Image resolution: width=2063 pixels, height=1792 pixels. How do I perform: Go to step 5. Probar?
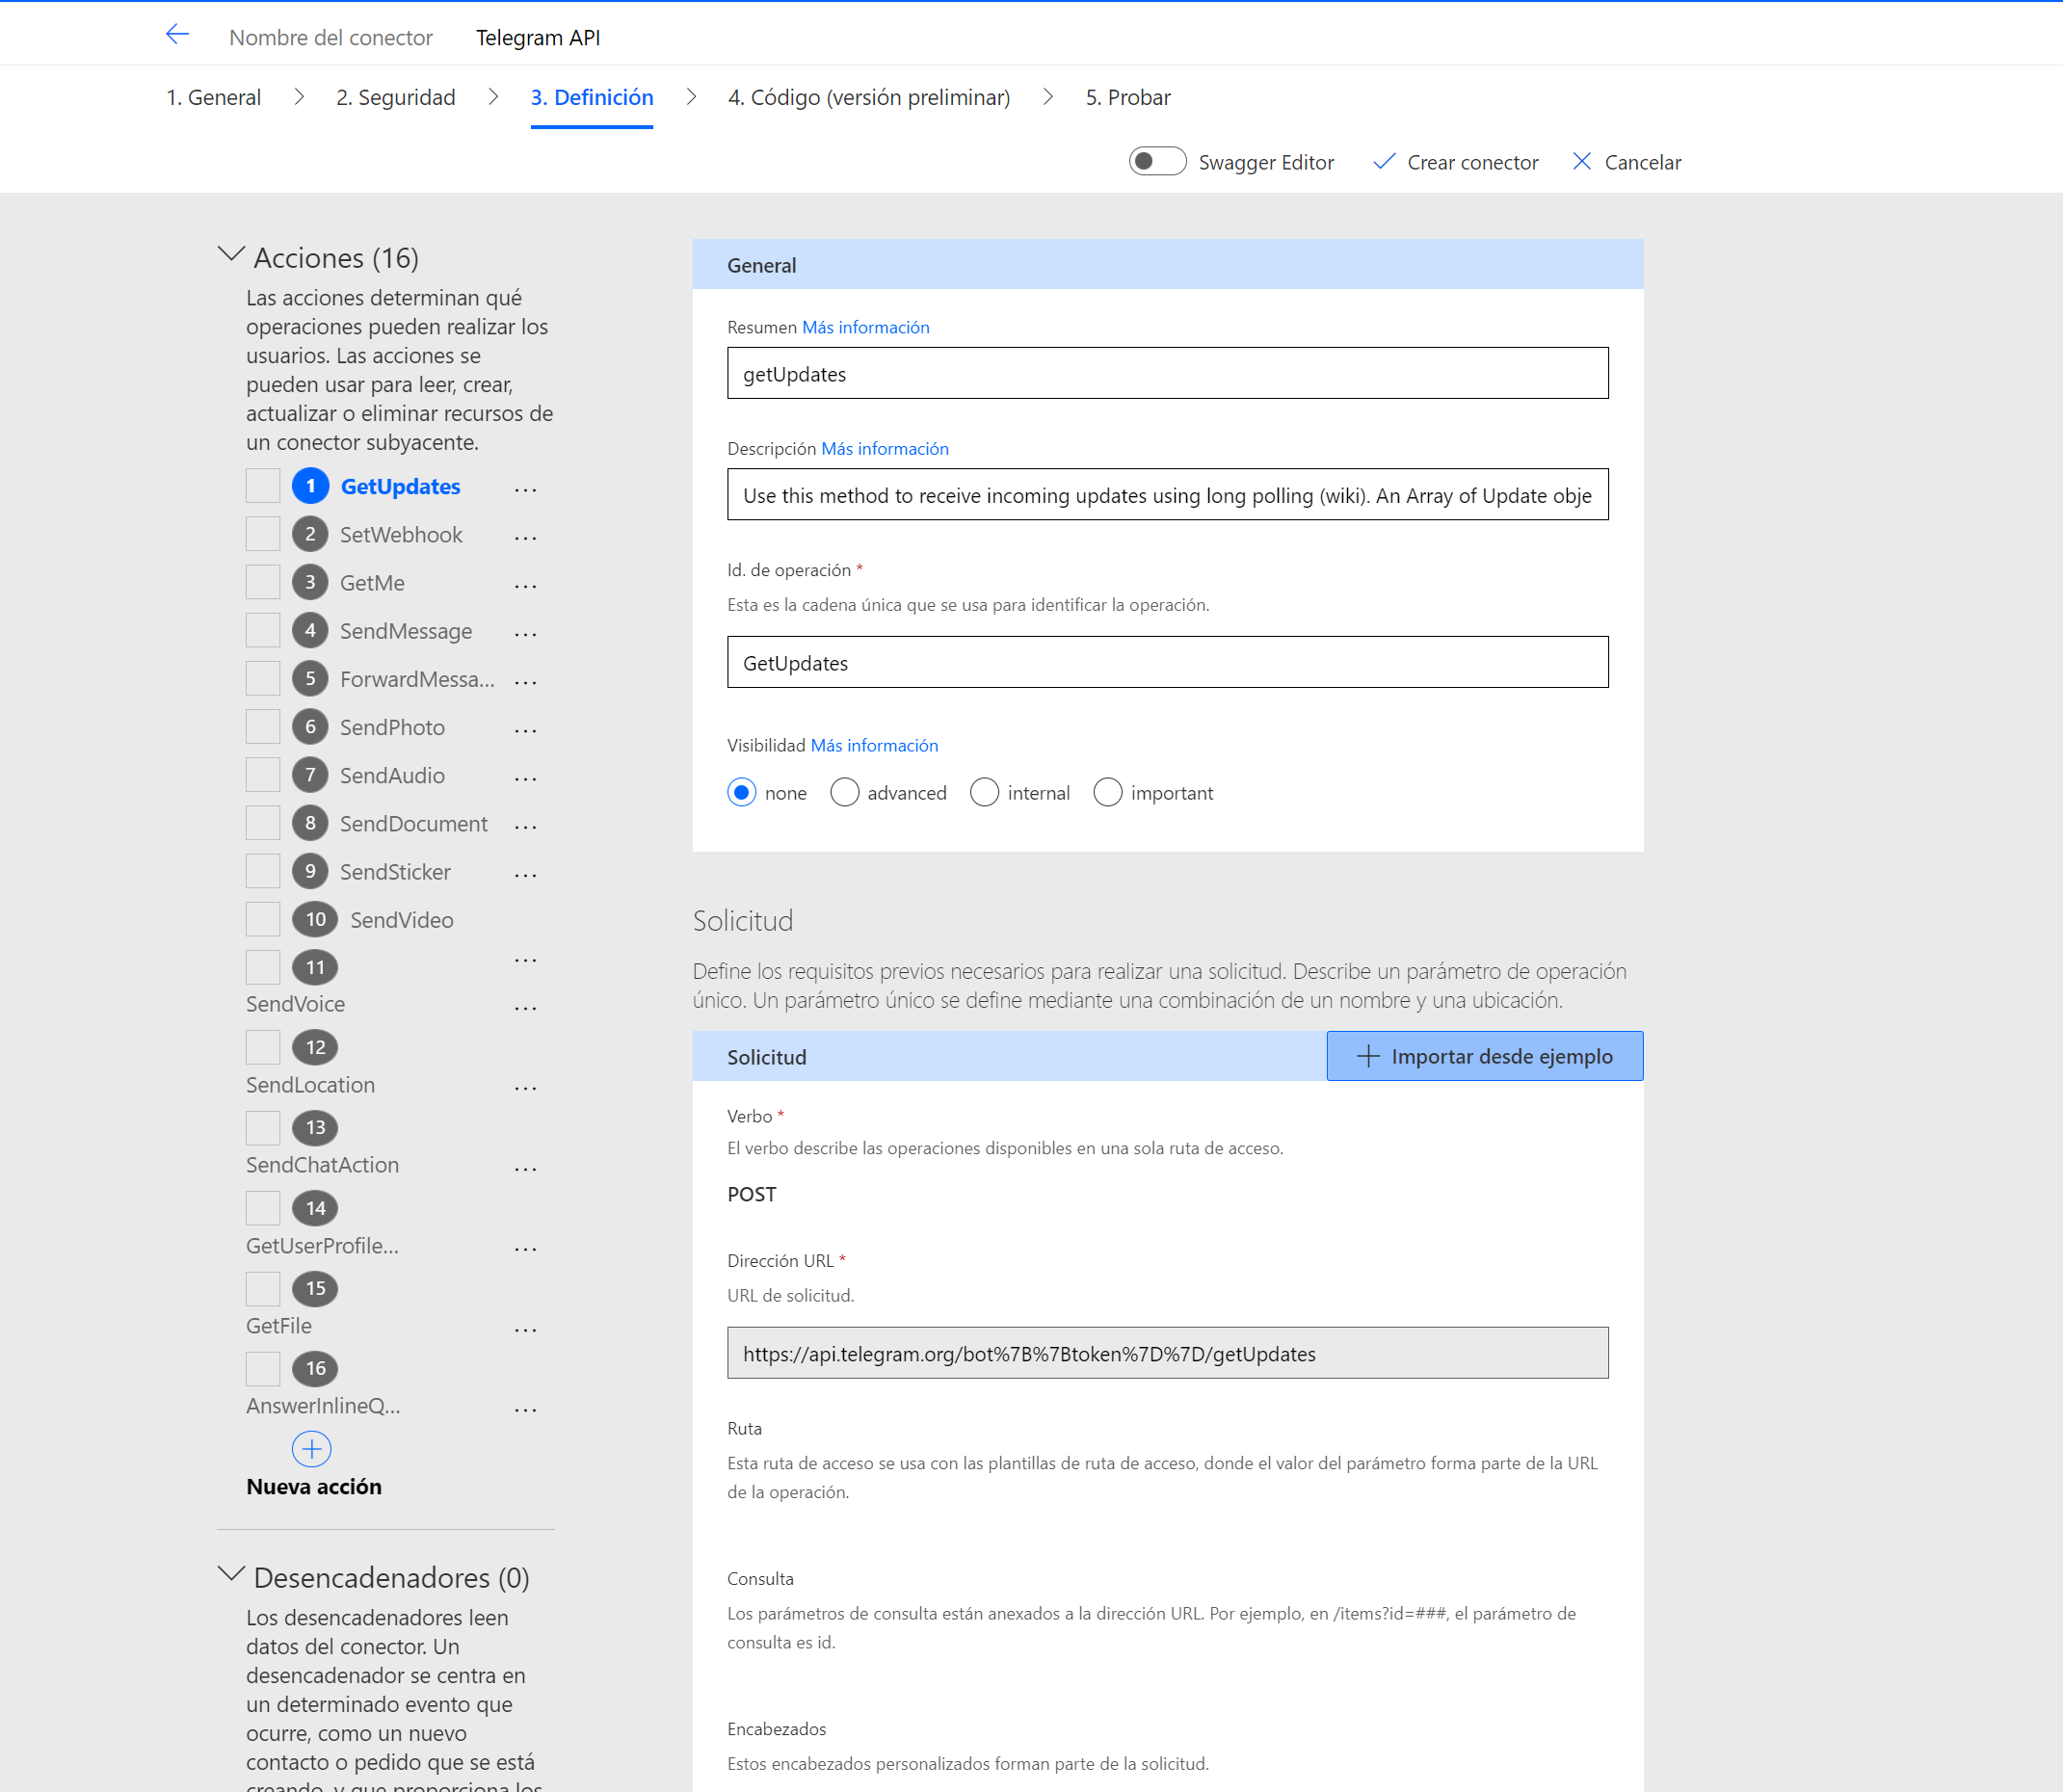1128,97
